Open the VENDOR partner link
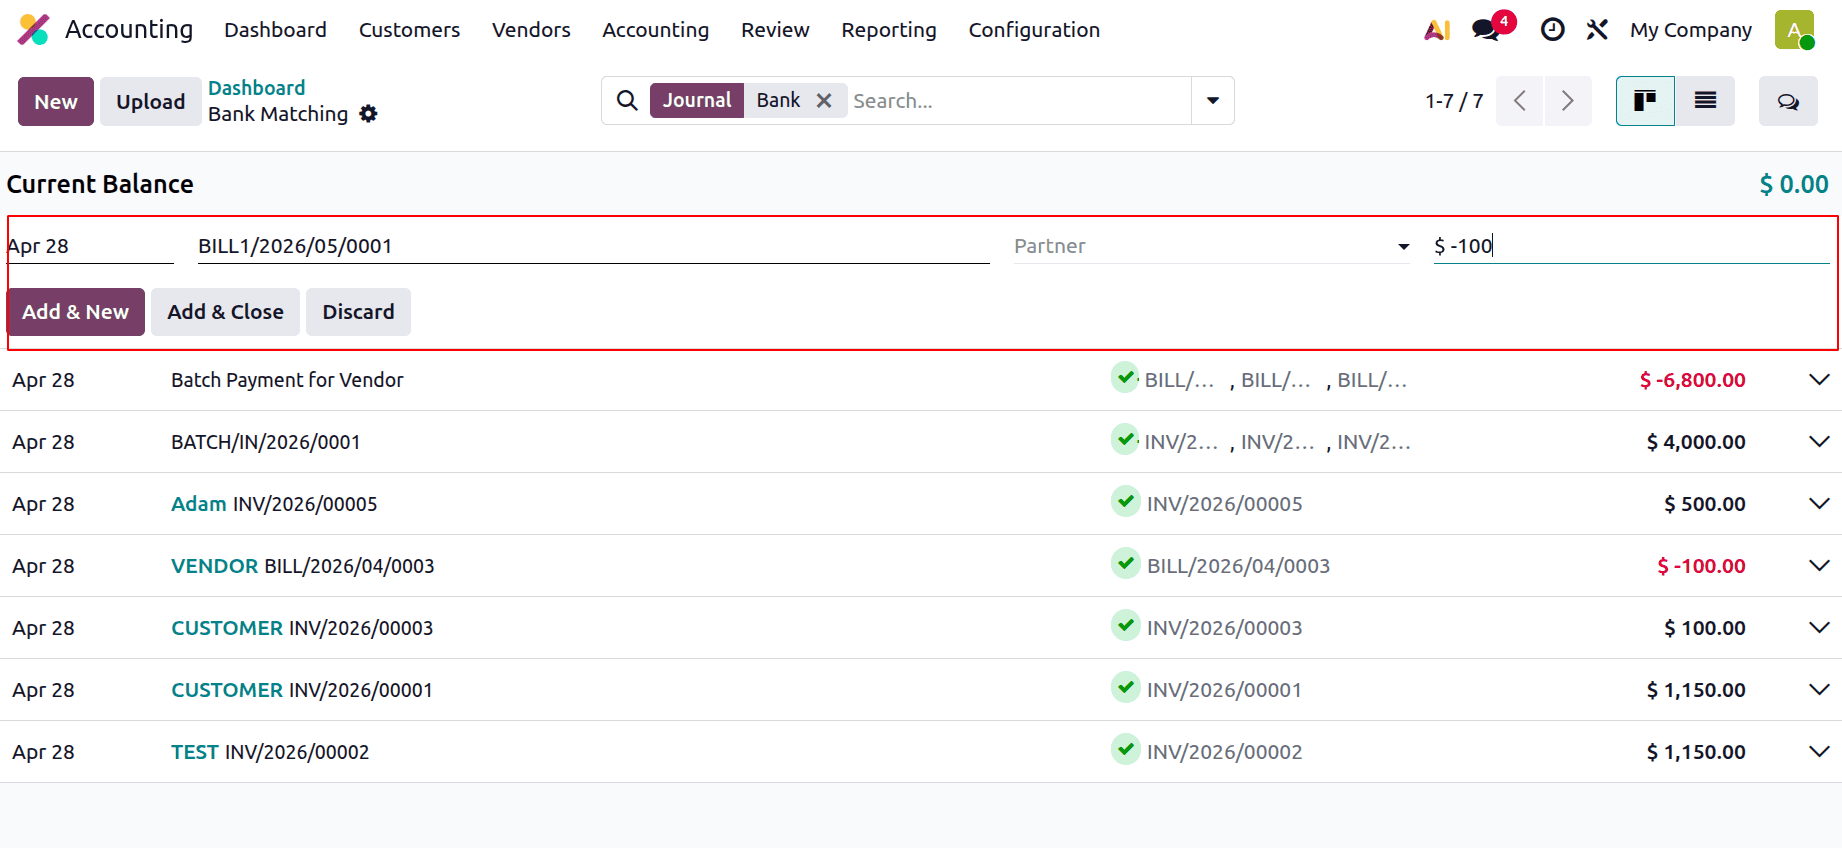Viewport: 1842px width, 848px height. (x=215, y=566)
